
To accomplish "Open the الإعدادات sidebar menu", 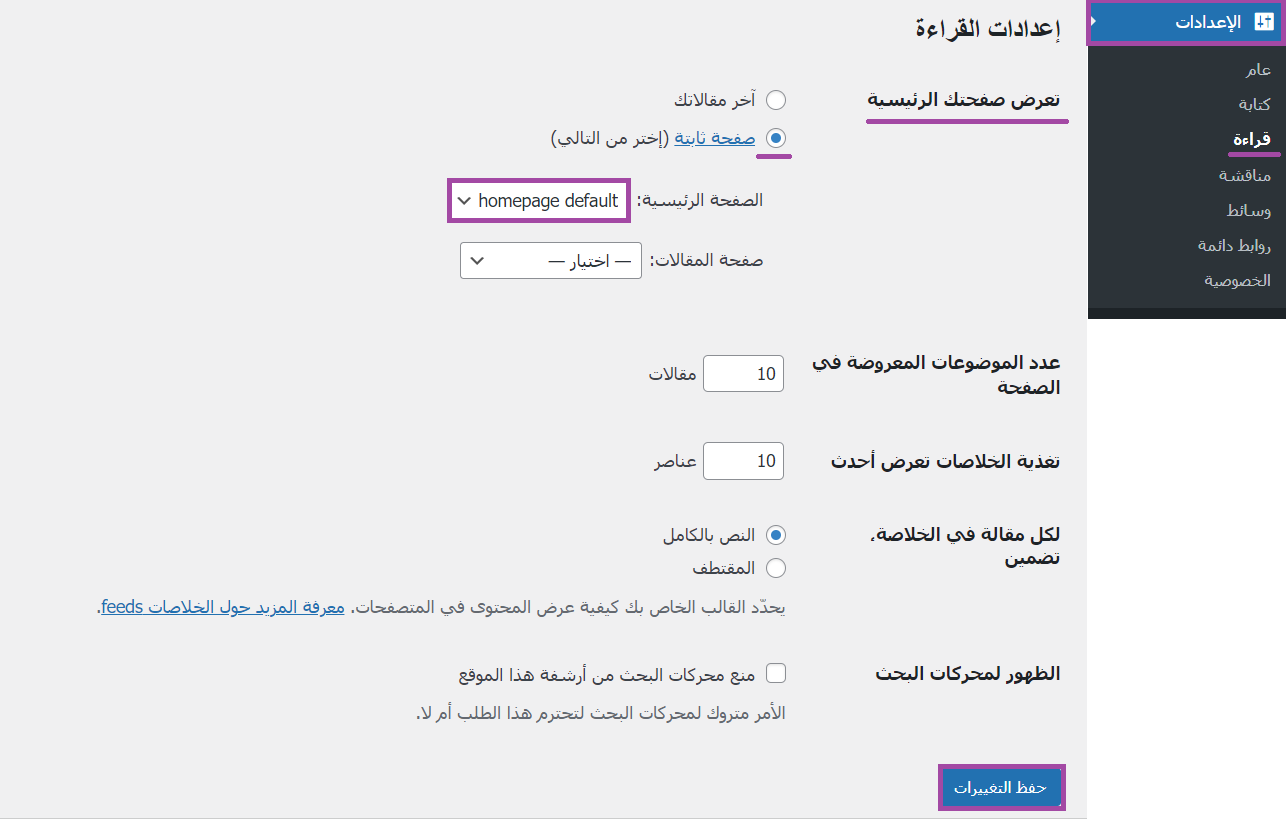I will 1187,22.
